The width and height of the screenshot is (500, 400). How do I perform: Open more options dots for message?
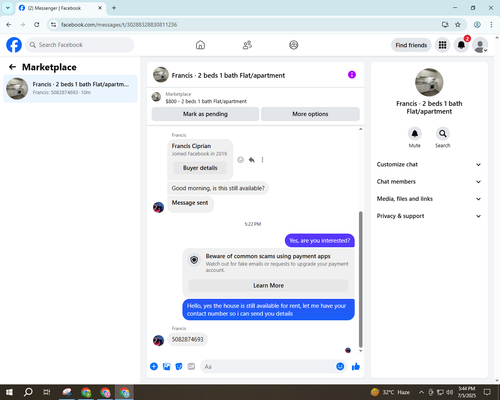[262, 160]
